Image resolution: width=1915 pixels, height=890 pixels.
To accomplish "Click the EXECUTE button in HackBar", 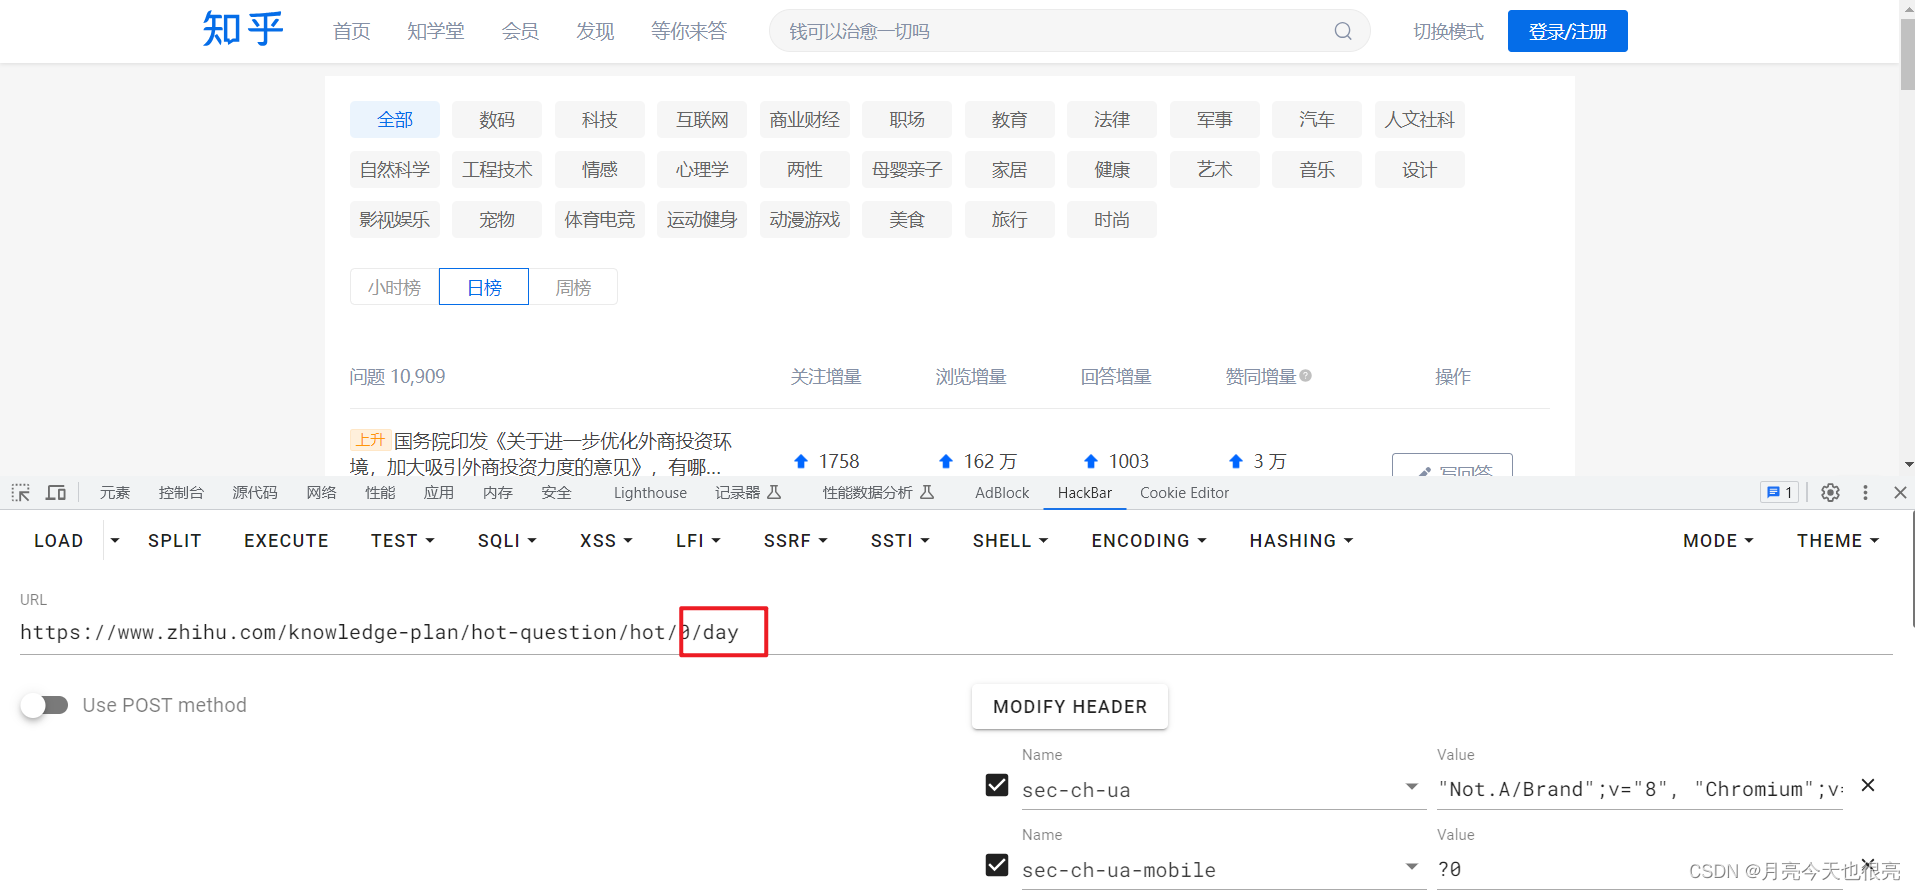I will [x=286, y=541].
